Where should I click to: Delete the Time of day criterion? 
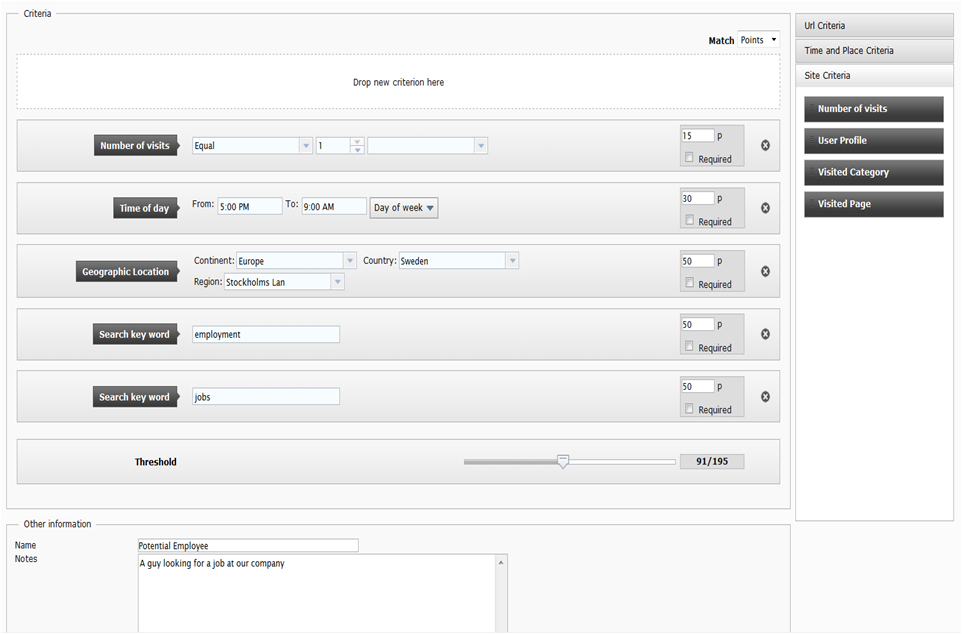[x=765, y=208]
